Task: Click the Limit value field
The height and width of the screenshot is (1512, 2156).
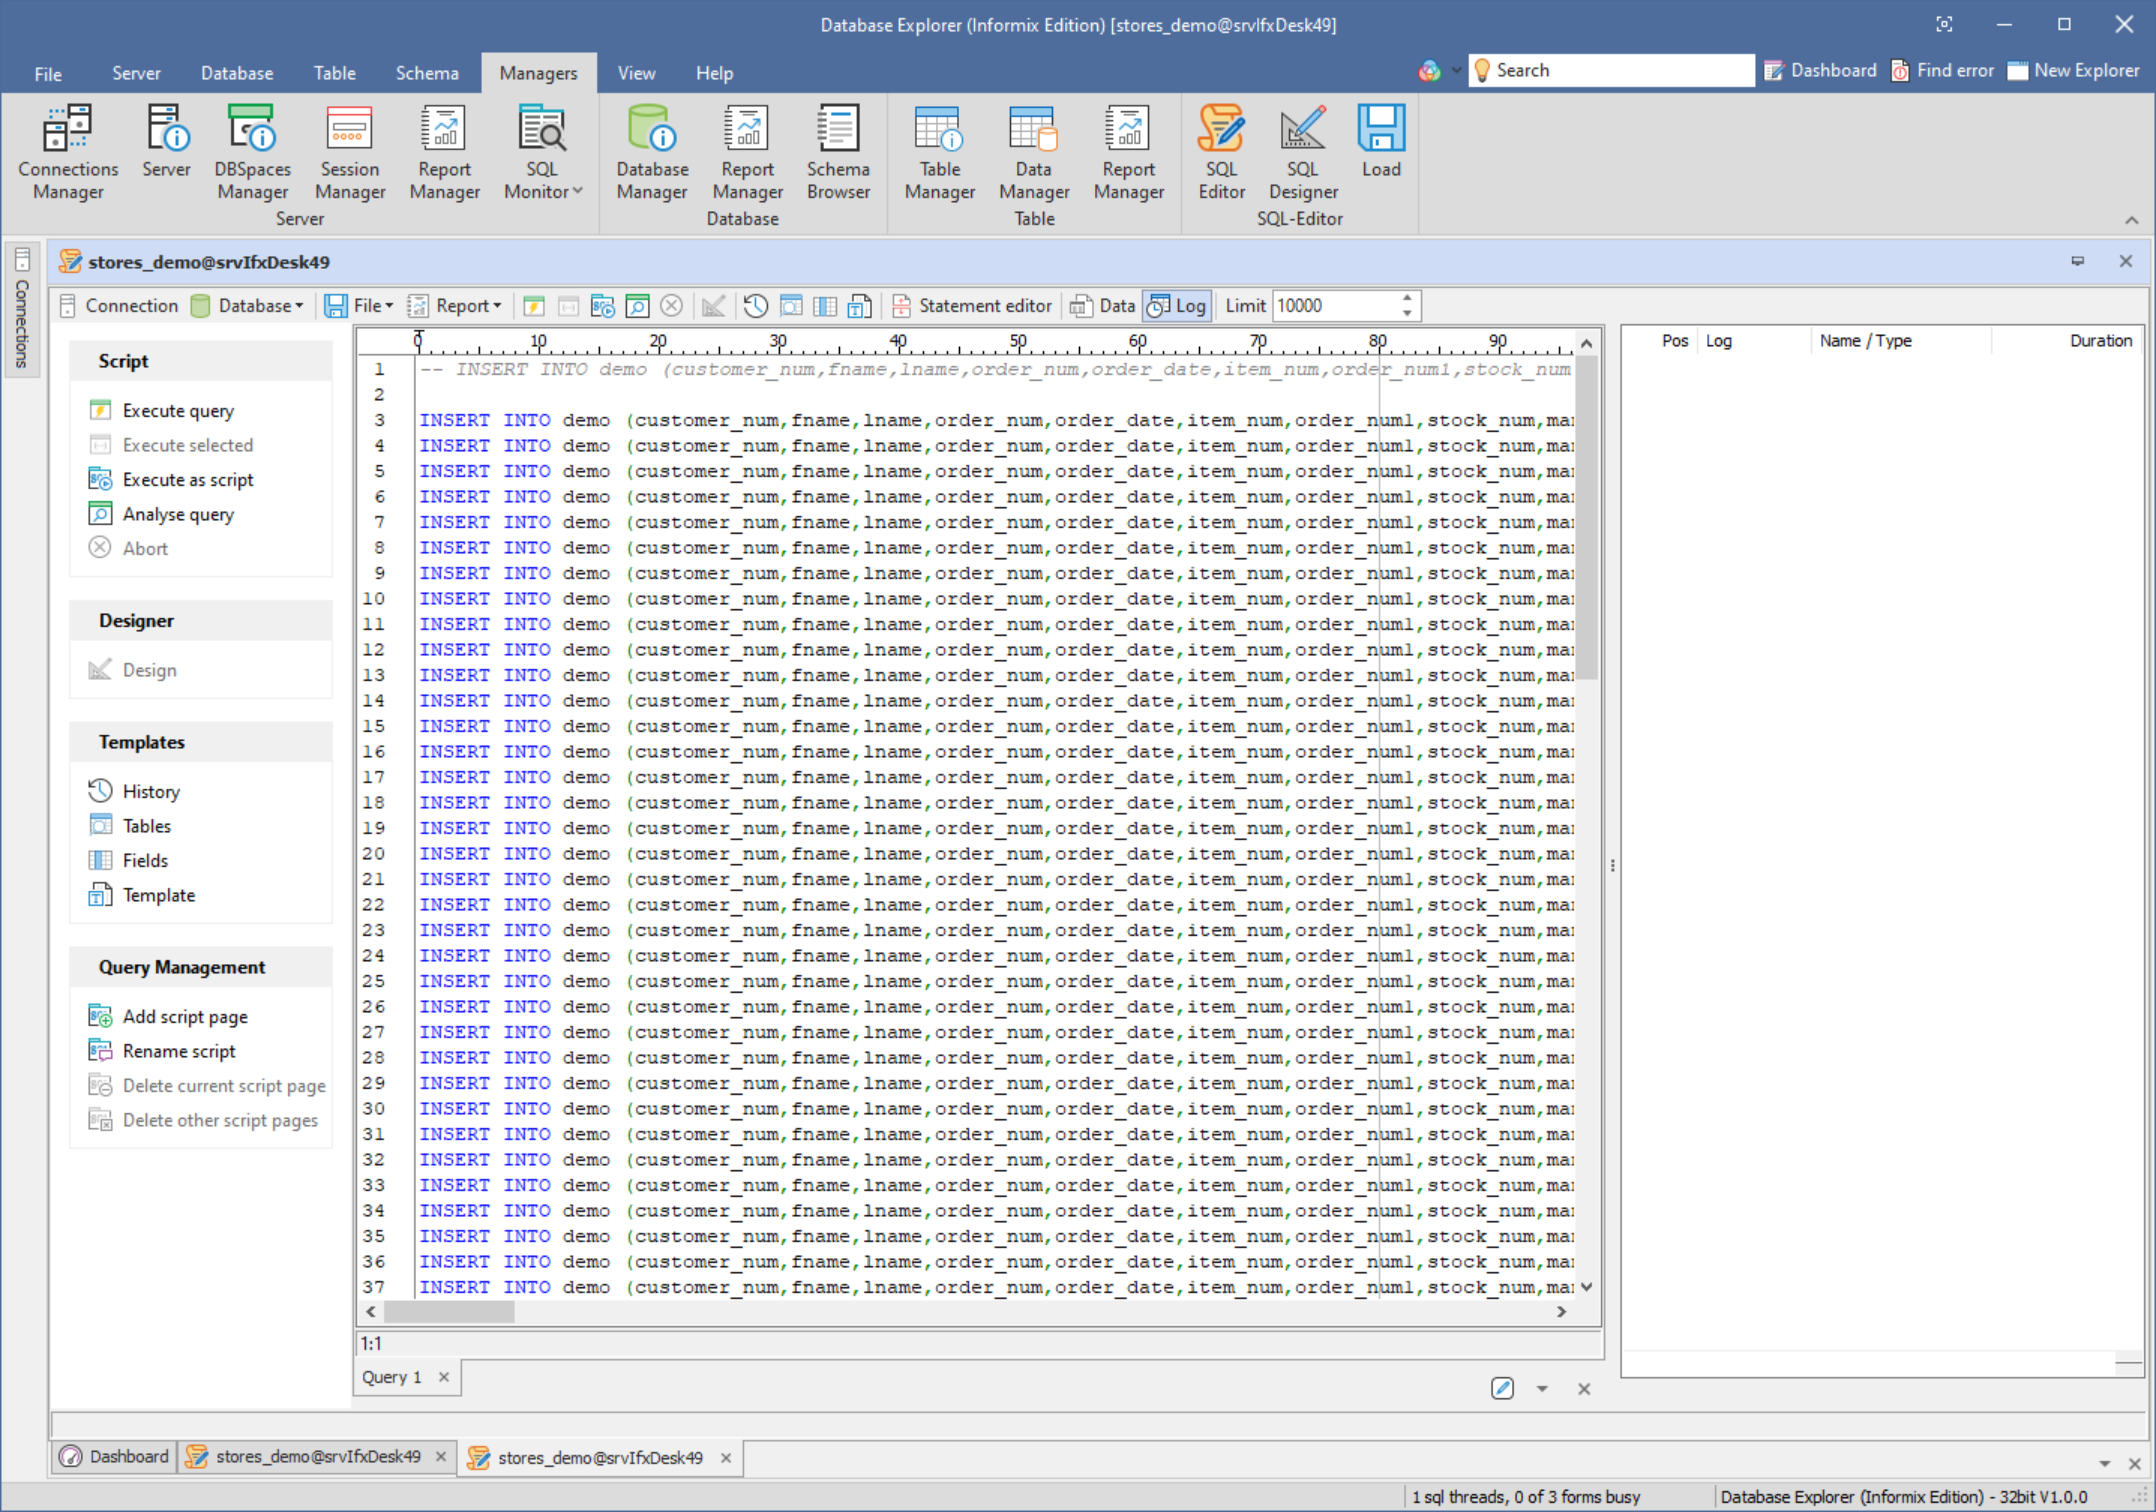Action: [x=1334, y=306]
